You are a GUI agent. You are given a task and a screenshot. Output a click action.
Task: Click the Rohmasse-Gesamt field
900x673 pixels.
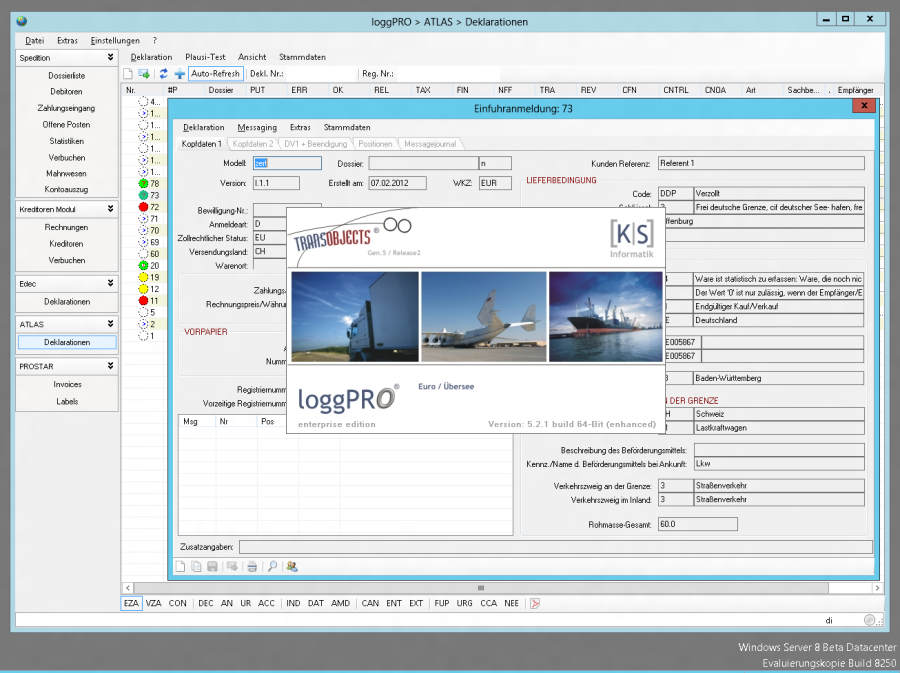[x=697, y=524]
